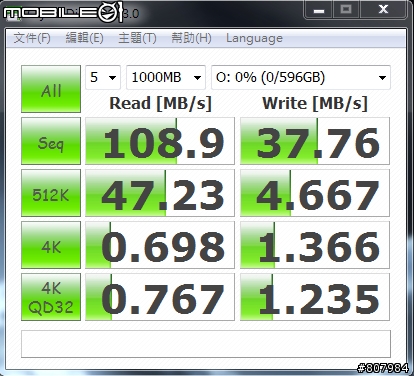Click the Write [MB/s] column header
This screenshot has width=414, height=376.
[315, 103]
